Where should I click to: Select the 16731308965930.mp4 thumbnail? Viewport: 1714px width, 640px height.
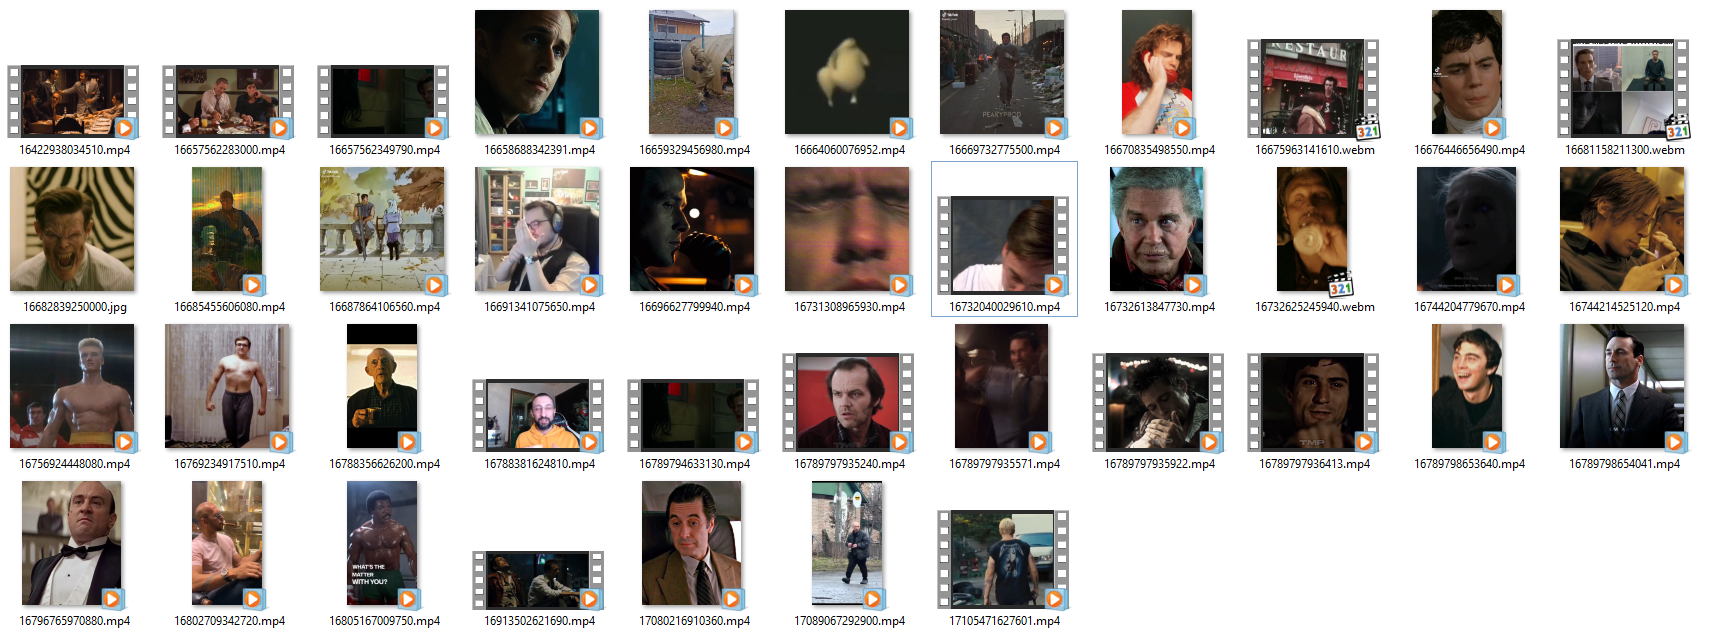pos(847,229)
